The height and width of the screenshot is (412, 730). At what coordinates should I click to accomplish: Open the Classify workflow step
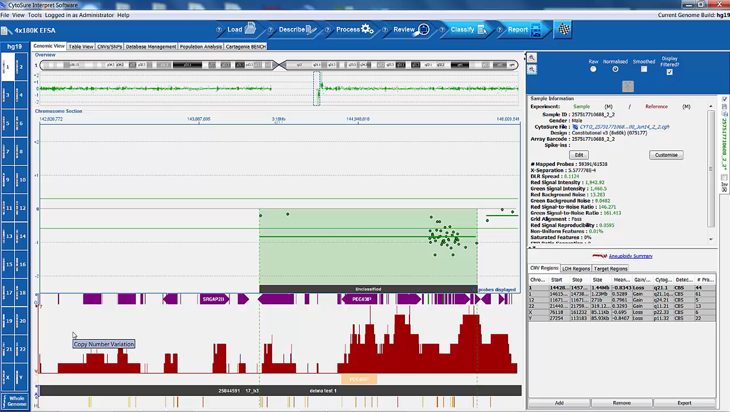468,29
